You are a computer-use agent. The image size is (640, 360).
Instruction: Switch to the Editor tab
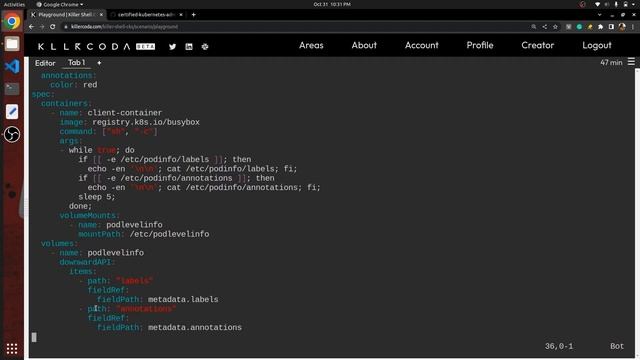point(45,63)
